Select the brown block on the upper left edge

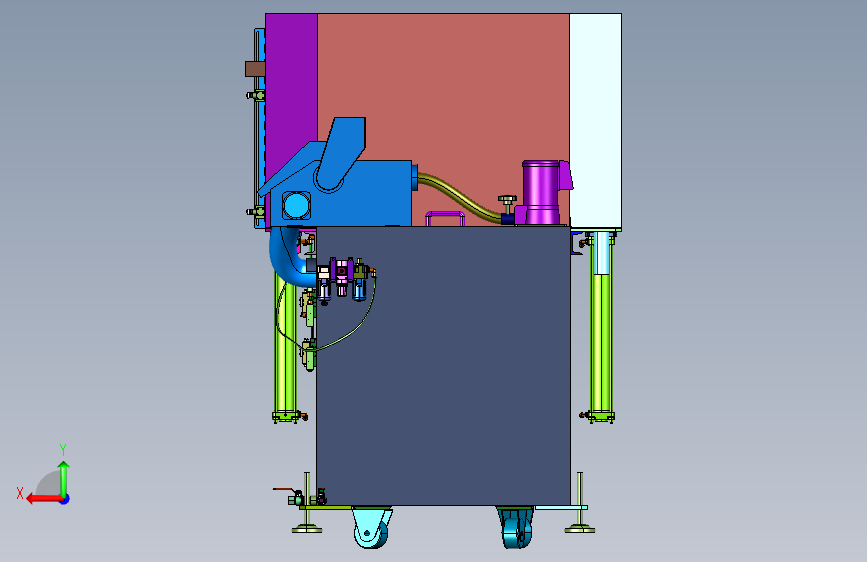255,69
